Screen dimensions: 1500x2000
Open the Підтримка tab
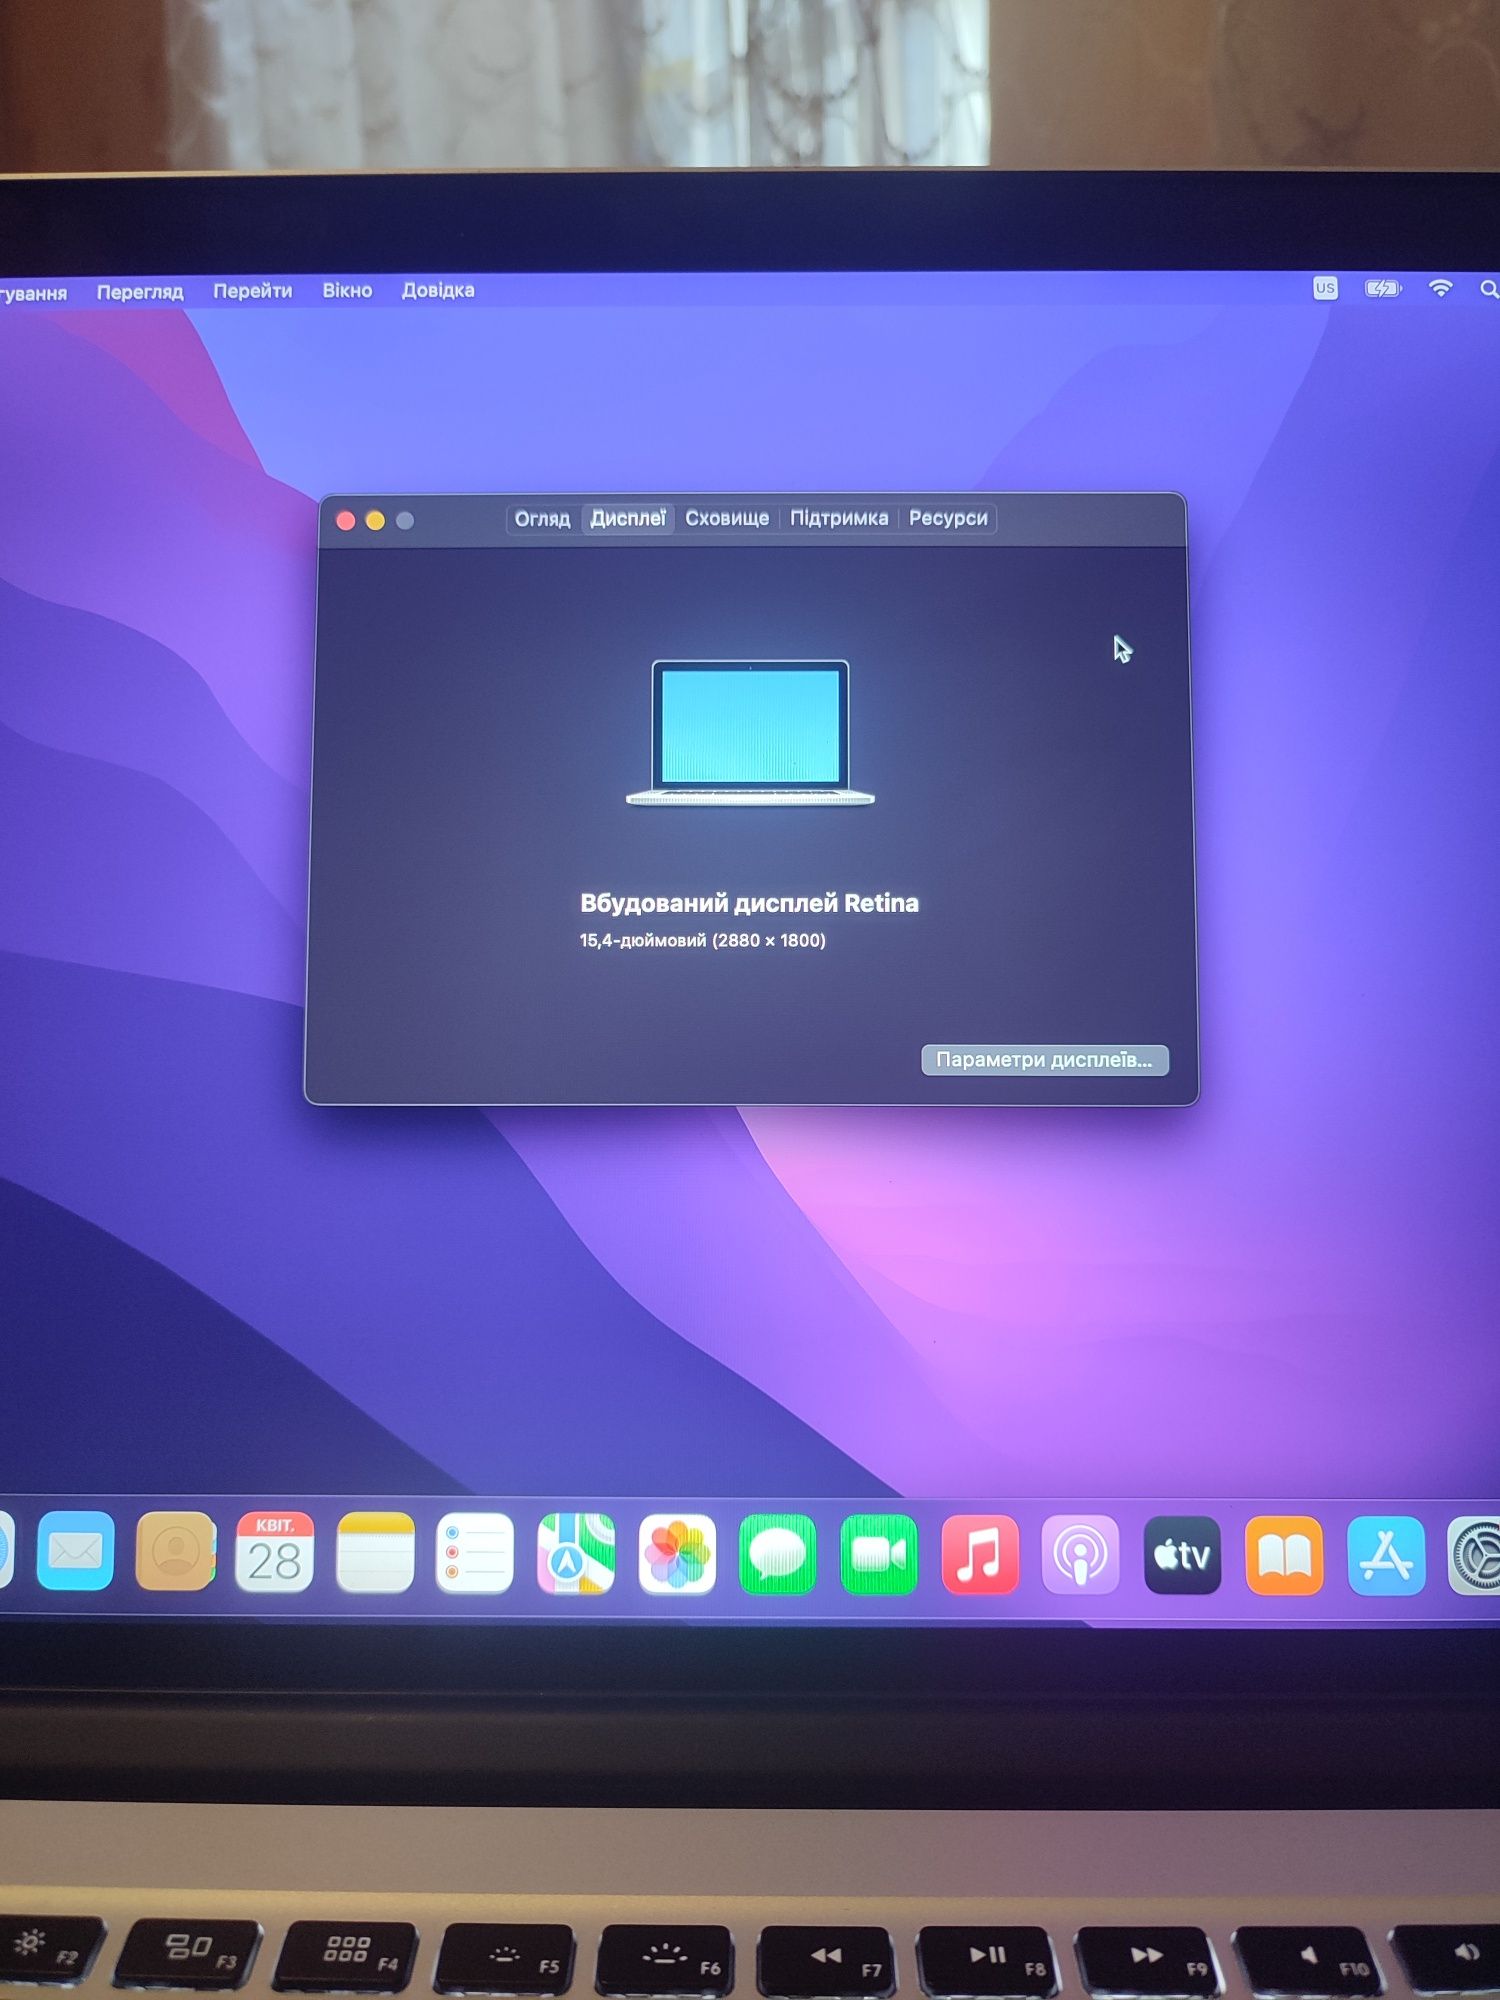(x=839, y=519)
